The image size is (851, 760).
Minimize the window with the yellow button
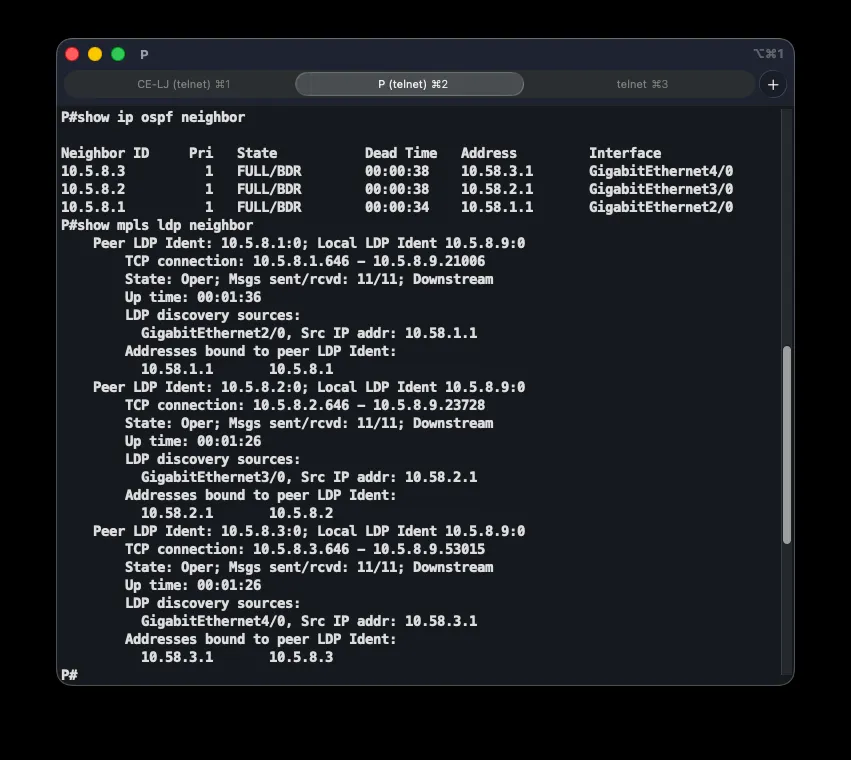click(x=95, y=54)
